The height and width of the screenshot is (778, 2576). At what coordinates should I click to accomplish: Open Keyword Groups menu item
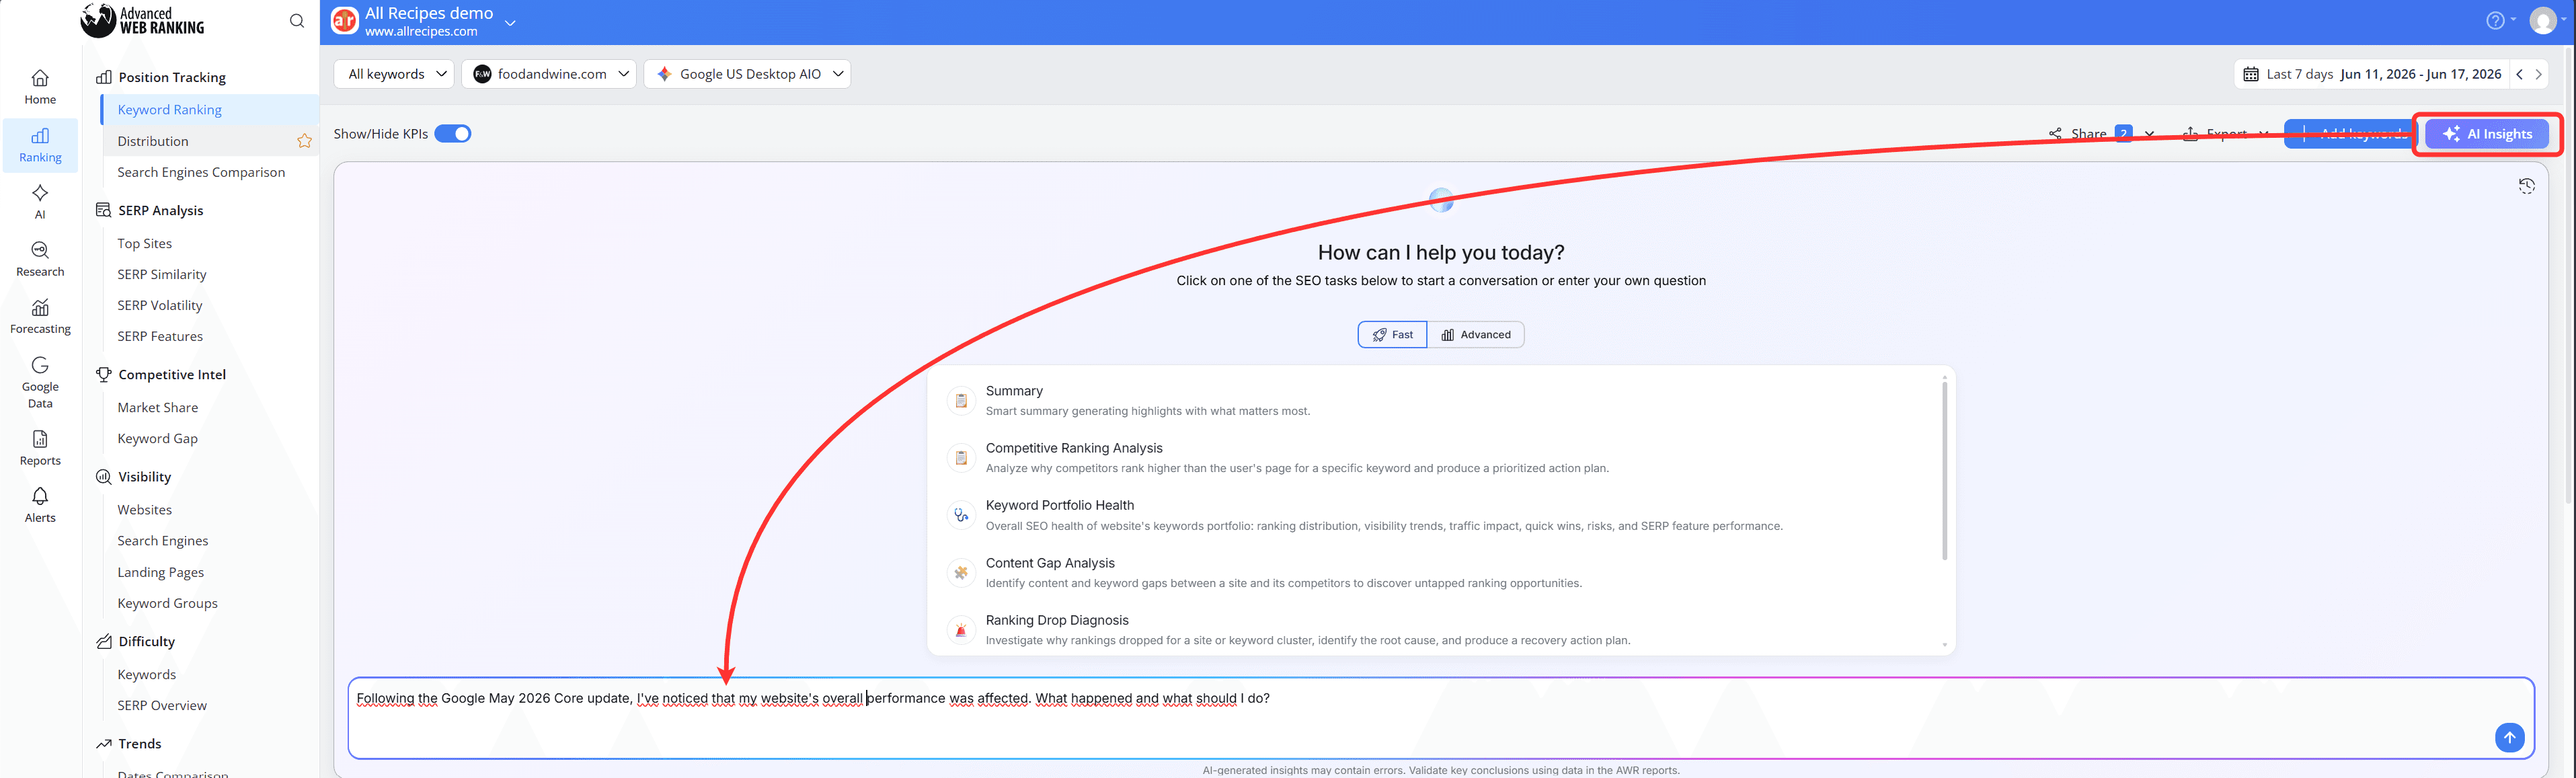pos(168,603)
